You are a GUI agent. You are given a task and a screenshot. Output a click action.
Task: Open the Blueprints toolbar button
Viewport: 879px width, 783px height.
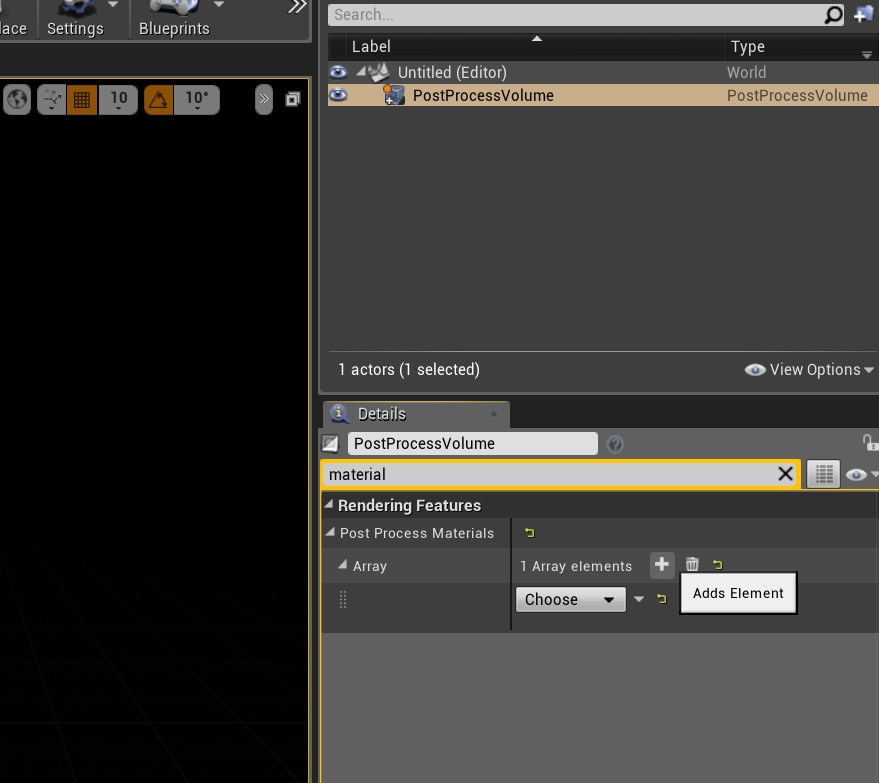174,20
